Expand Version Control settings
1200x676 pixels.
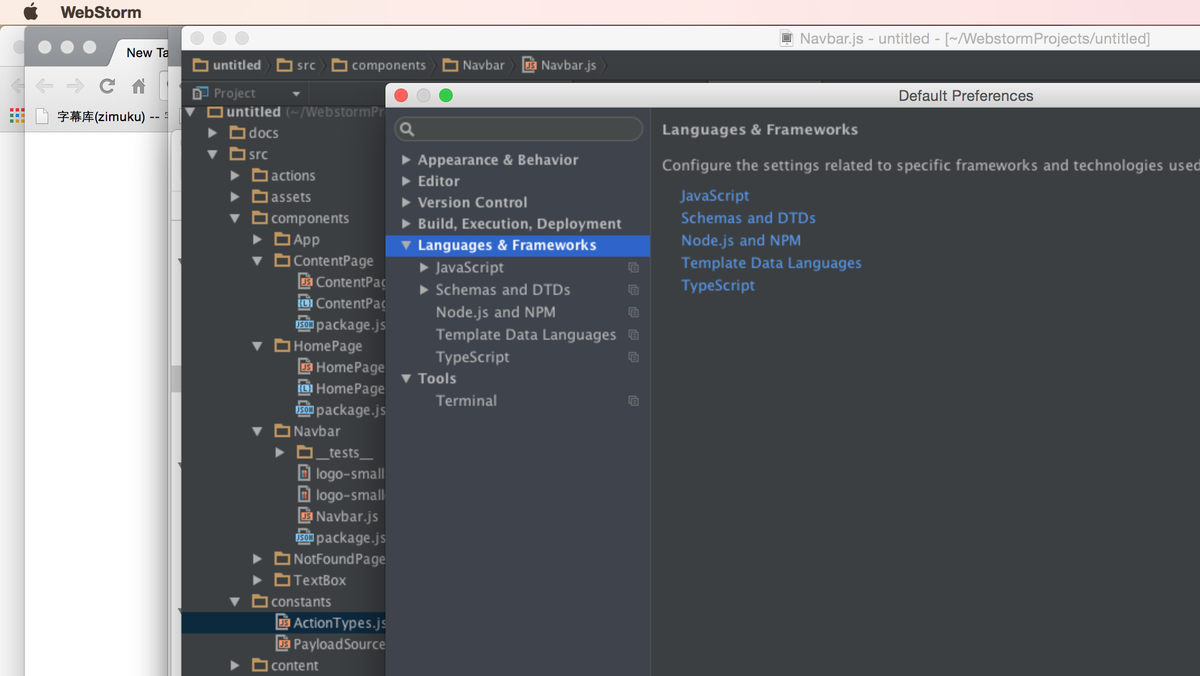coord(406,202)
